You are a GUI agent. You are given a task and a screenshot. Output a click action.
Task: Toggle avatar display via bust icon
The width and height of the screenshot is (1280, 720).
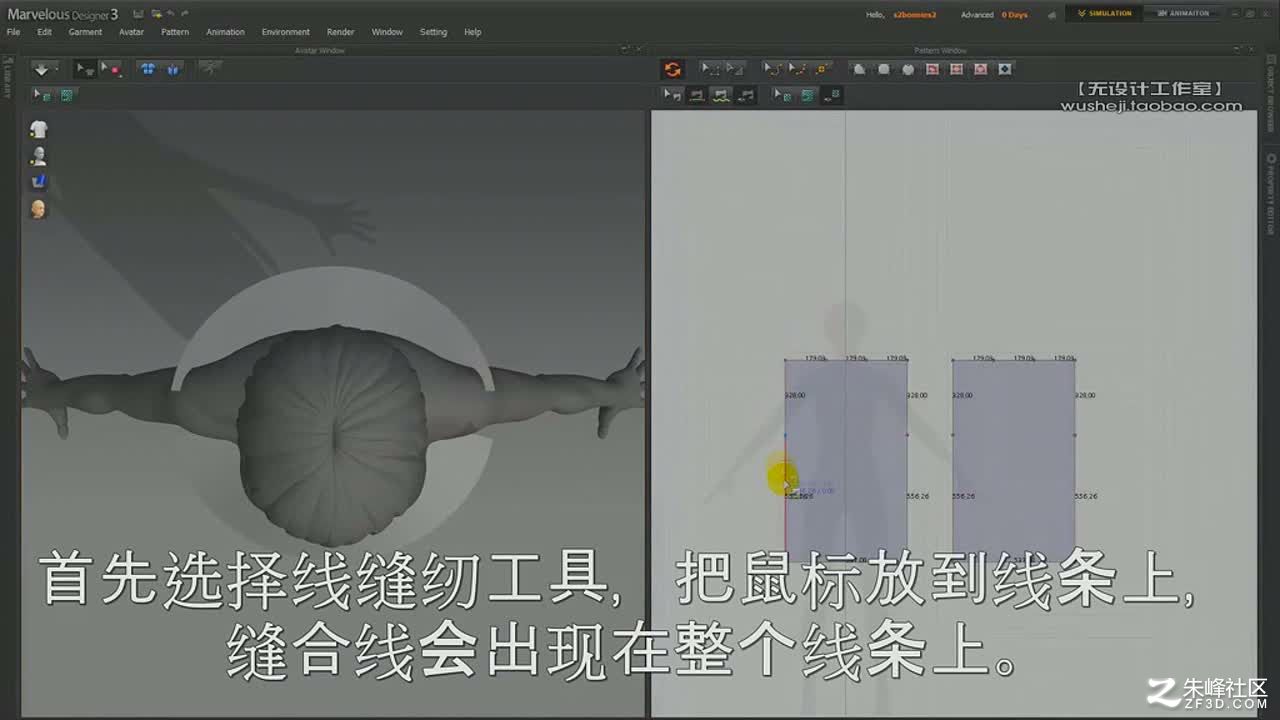(39, 156)
